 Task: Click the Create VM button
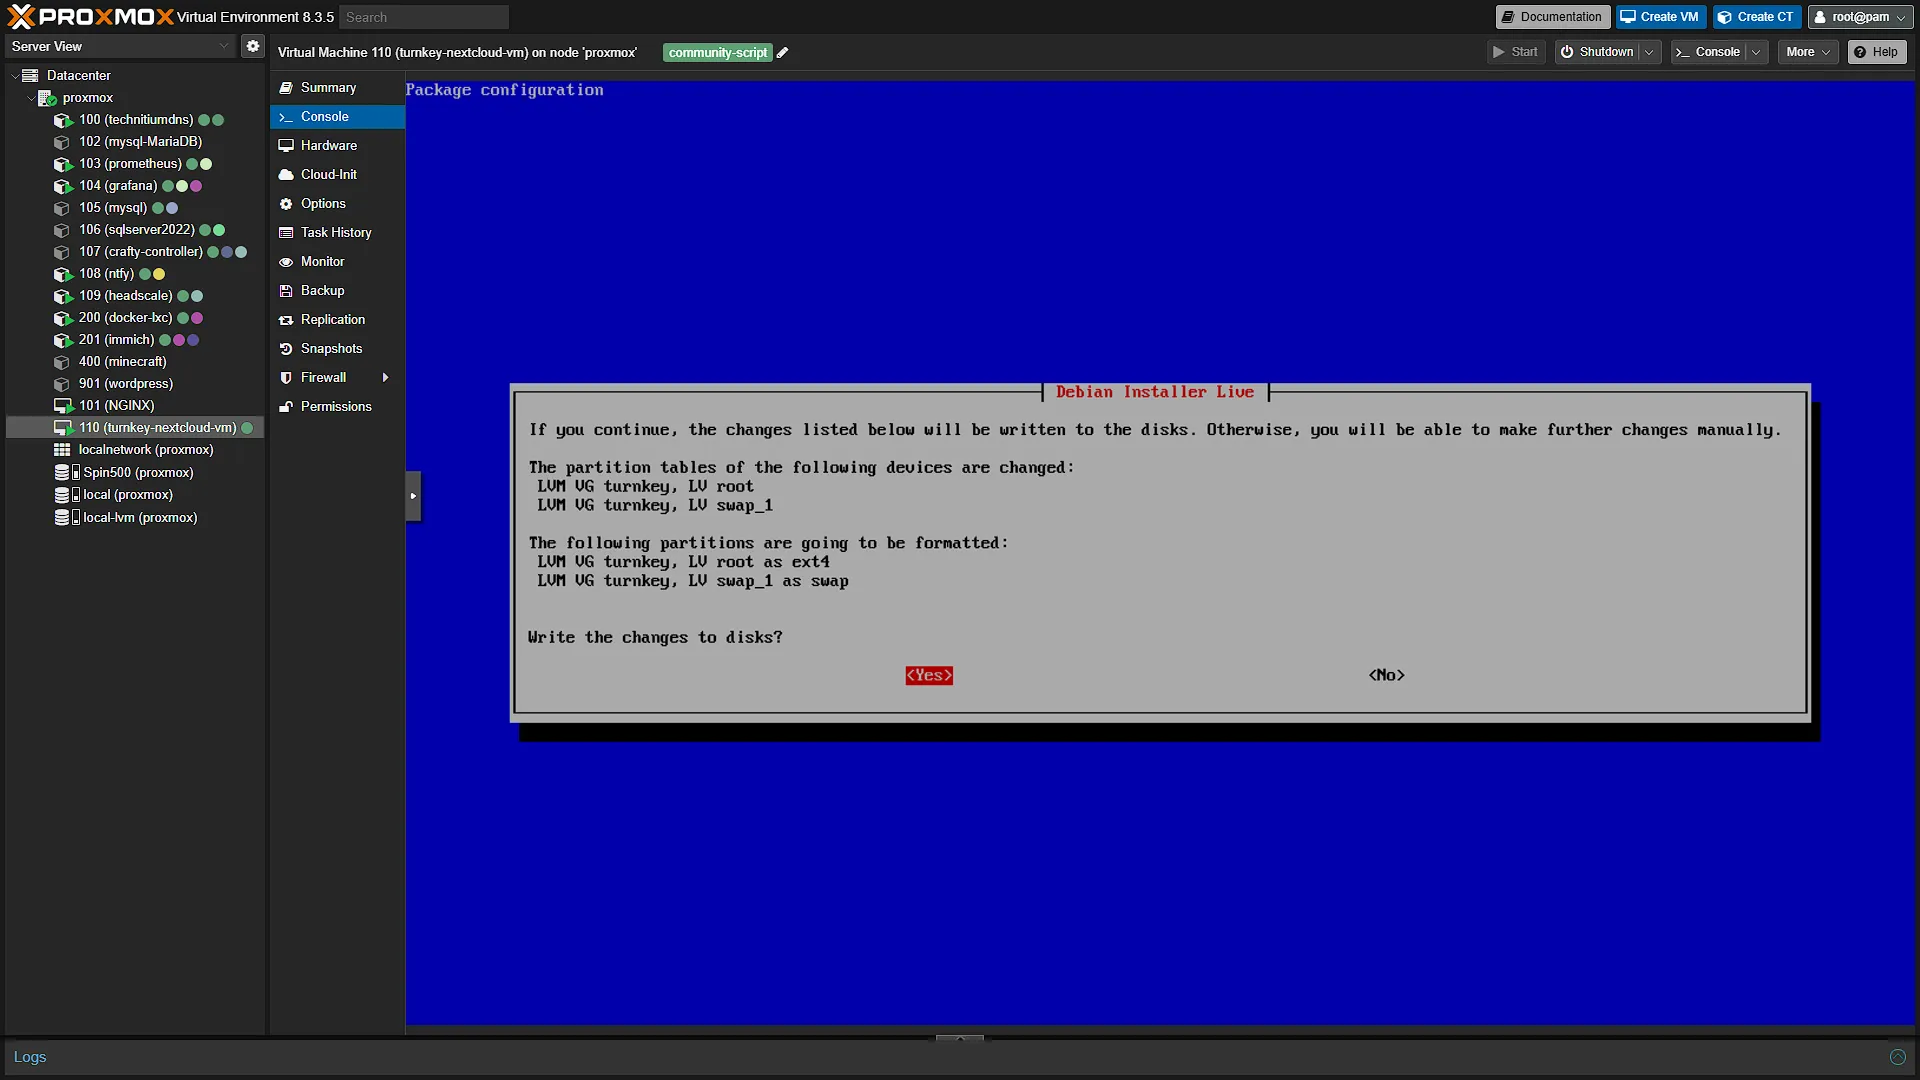(1660, 17)
